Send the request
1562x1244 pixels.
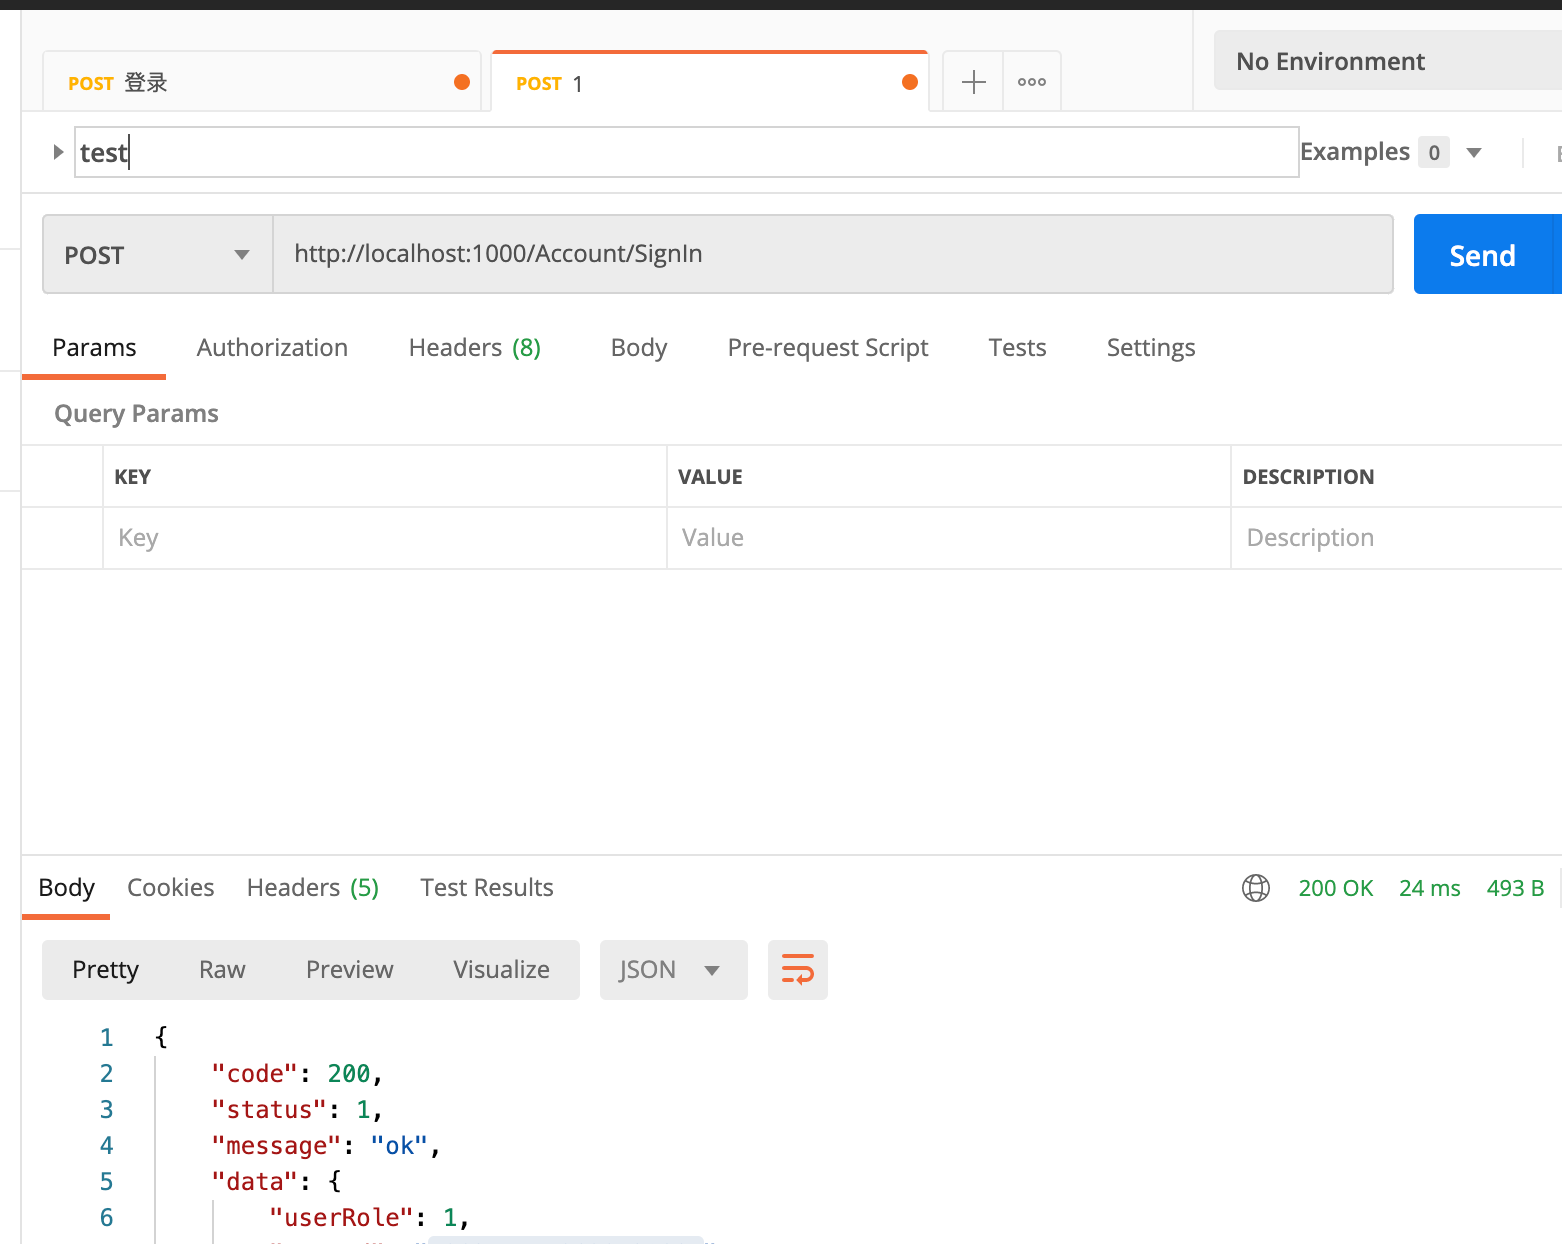(1483, 255)
